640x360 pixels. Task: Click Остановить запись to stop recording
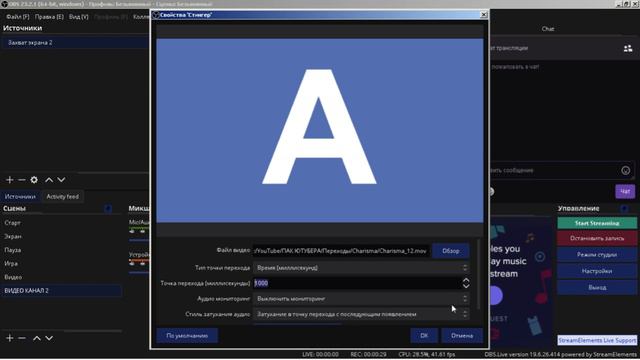point(597,238)
